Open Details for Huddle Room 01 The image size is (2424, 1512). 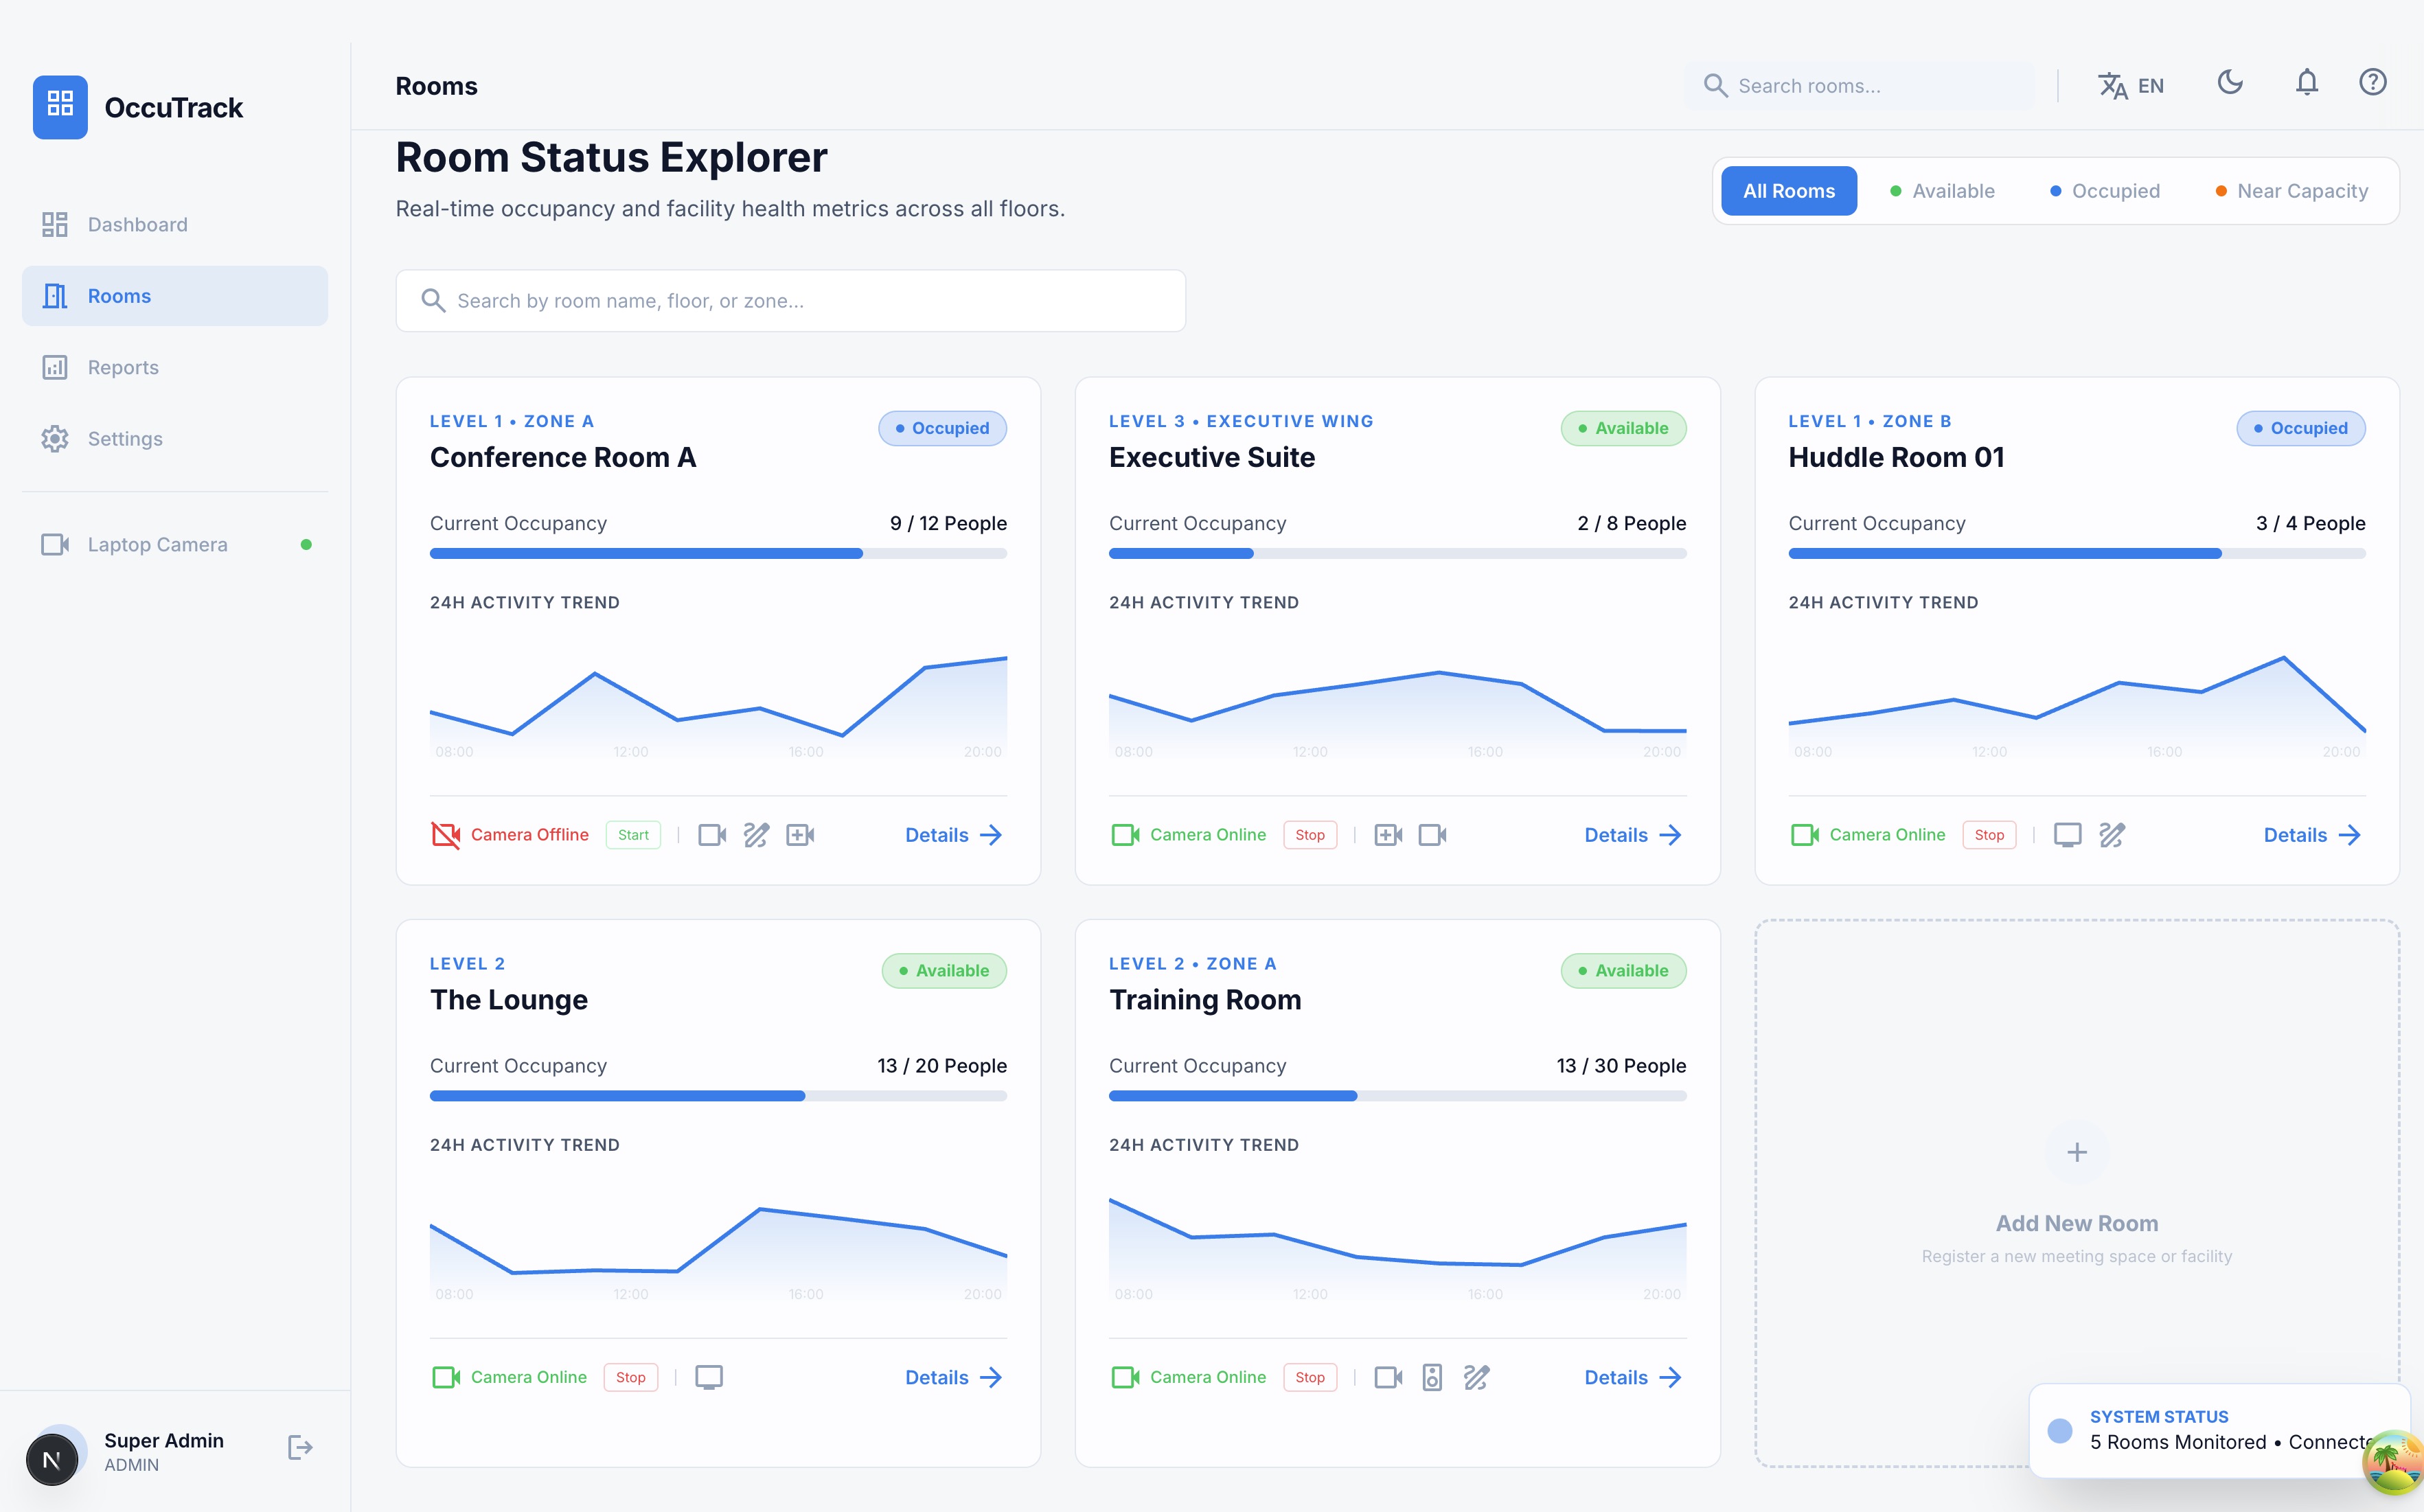tap(2311, 835)
